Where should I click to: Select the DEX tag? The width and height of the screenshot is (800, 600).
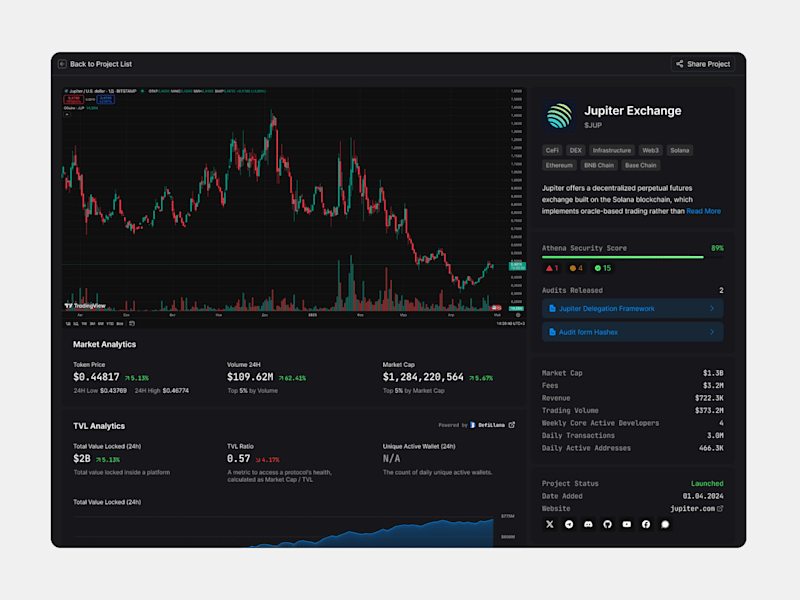click(576, 151)
